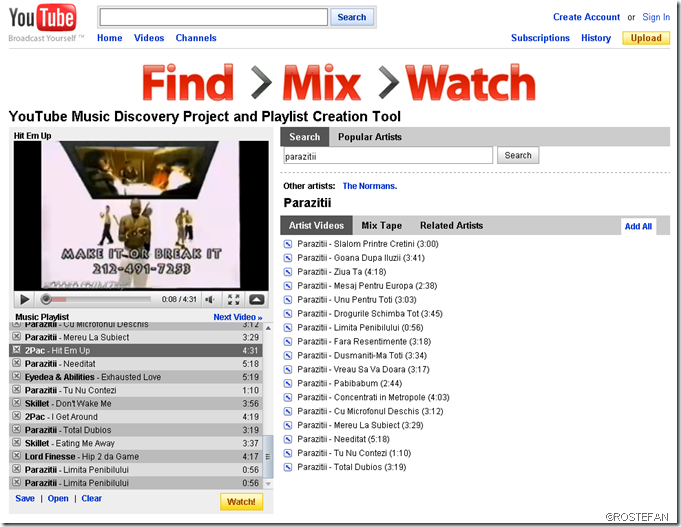Remove Hip 2 da Game from playlist
Screen dimensions: 681x527
tap(17, 456)
